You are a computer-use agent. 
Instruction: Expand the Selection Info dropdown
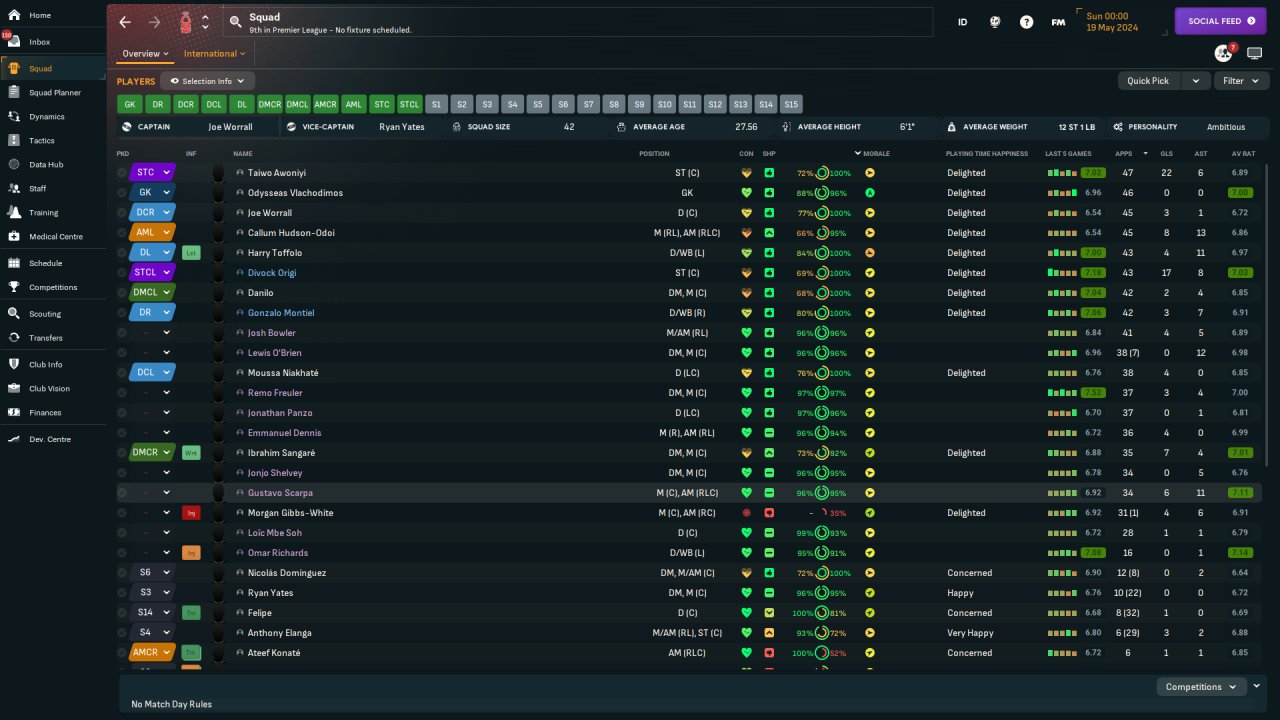pos(207,81)
